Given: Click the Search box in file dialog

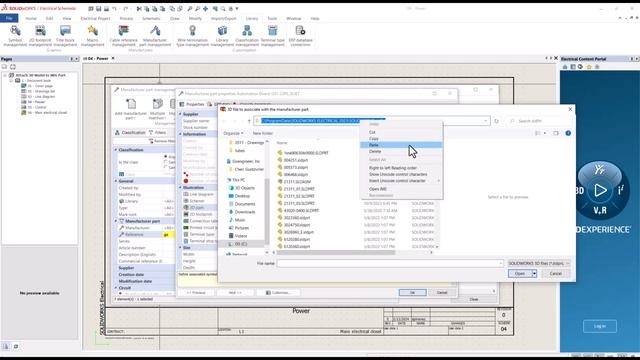Looking at the screenshot, I should pyautogui.click(x=539, y=121).
